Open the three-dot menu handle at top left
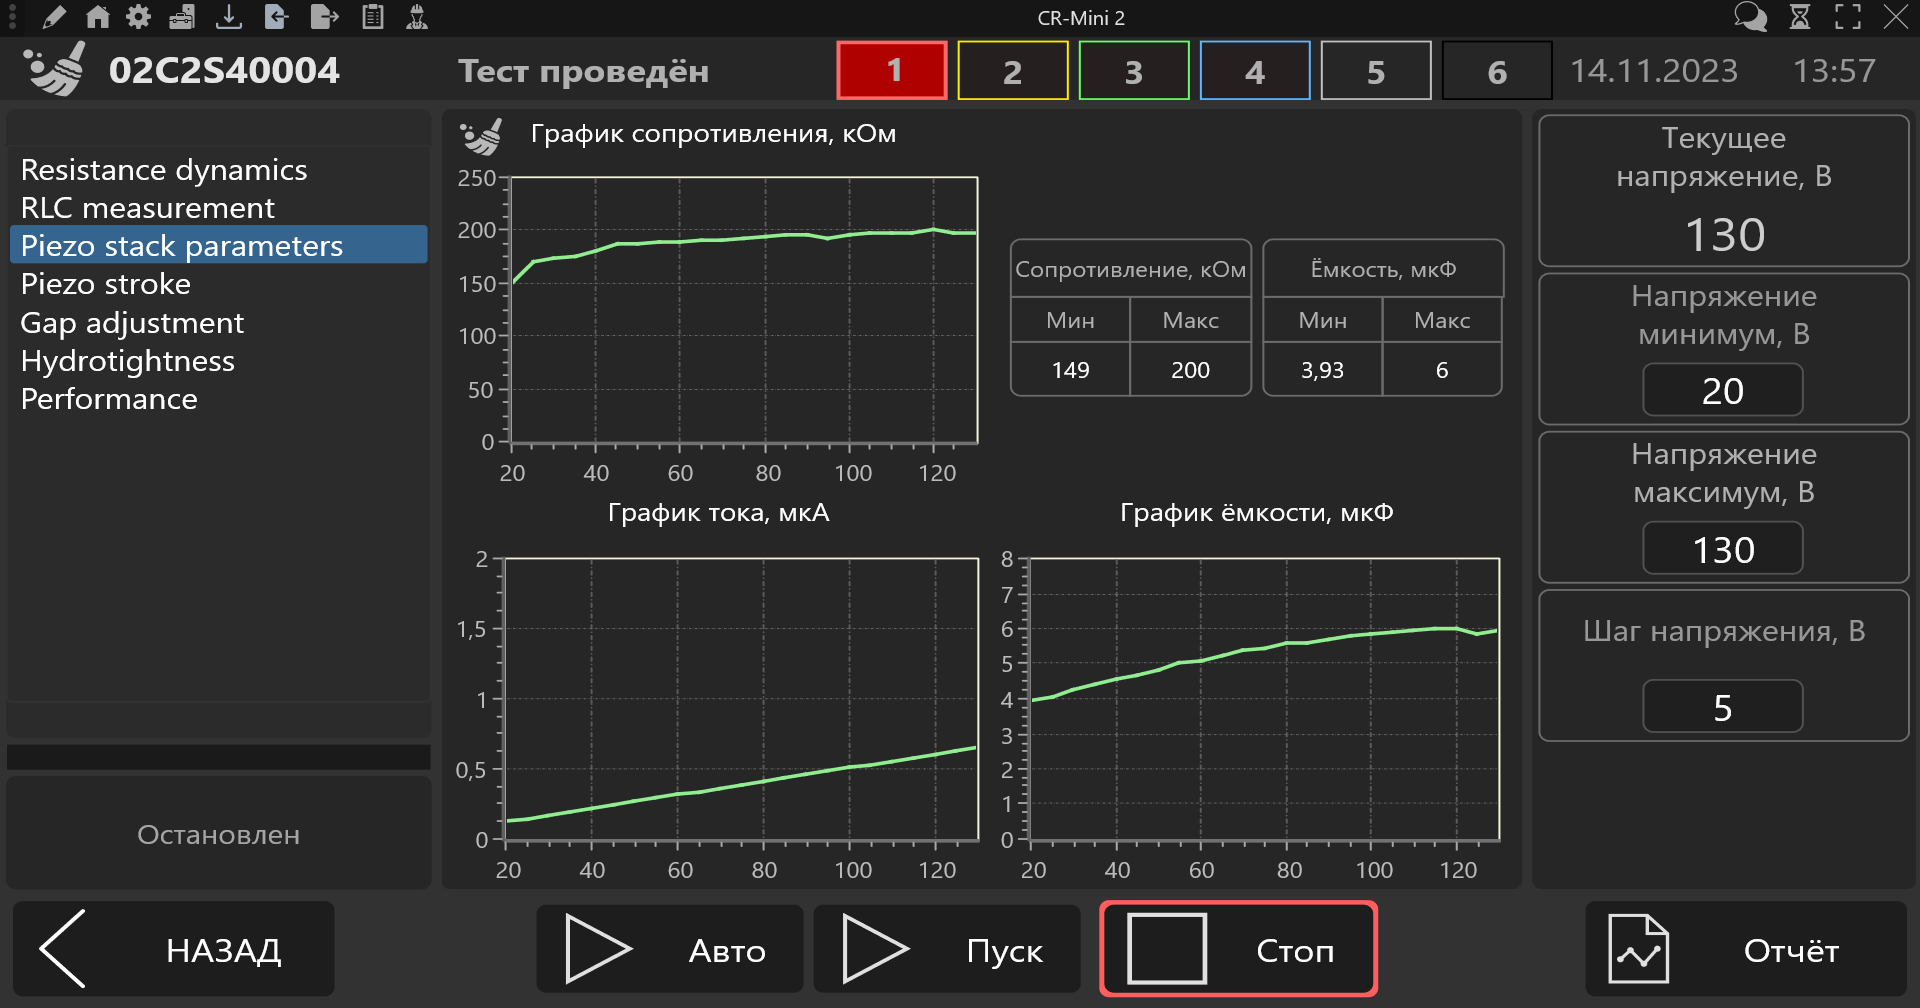Image resolution: width=1920 pixels, height=1008 pixels. (12, 17)
